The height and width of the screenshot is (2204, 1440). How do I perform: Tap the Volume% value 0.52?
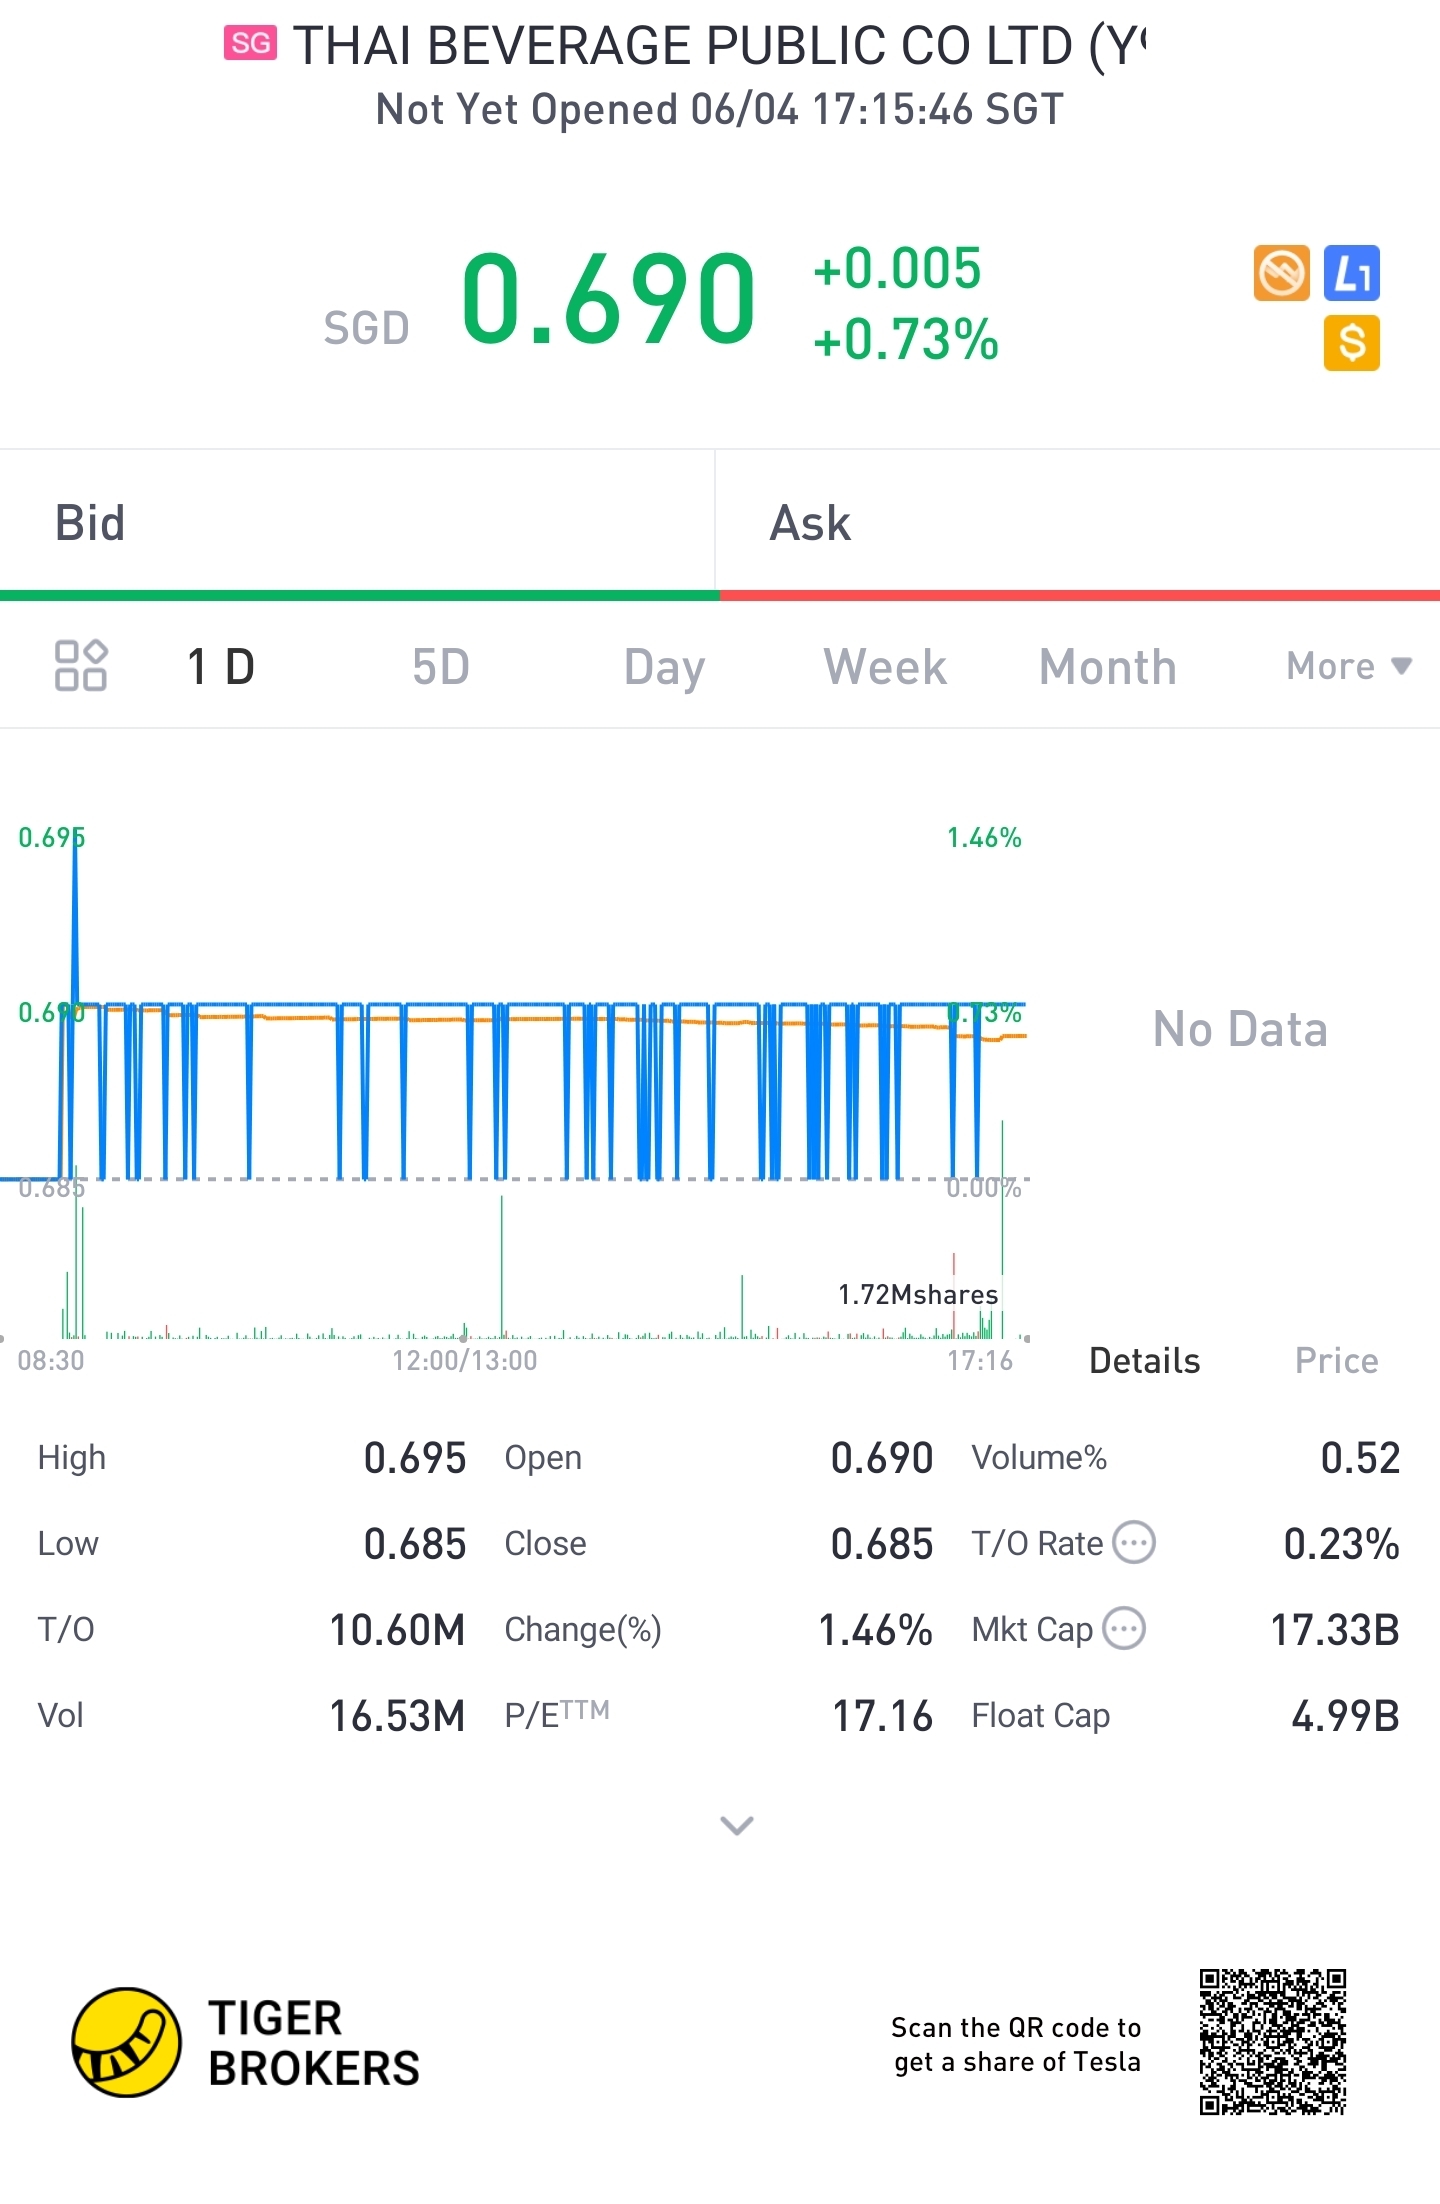(x=1360, y=1458)
